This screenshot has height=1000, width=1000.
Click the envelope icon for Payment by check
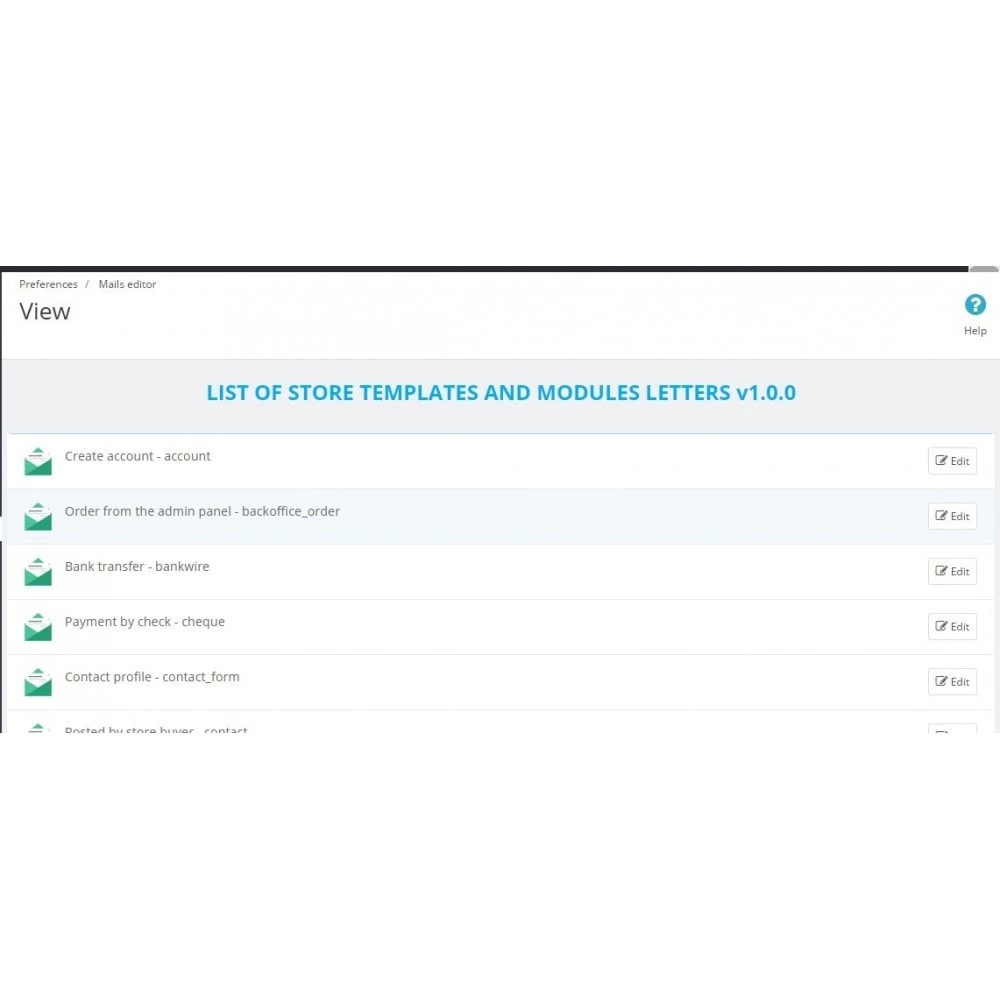[38, 627]
